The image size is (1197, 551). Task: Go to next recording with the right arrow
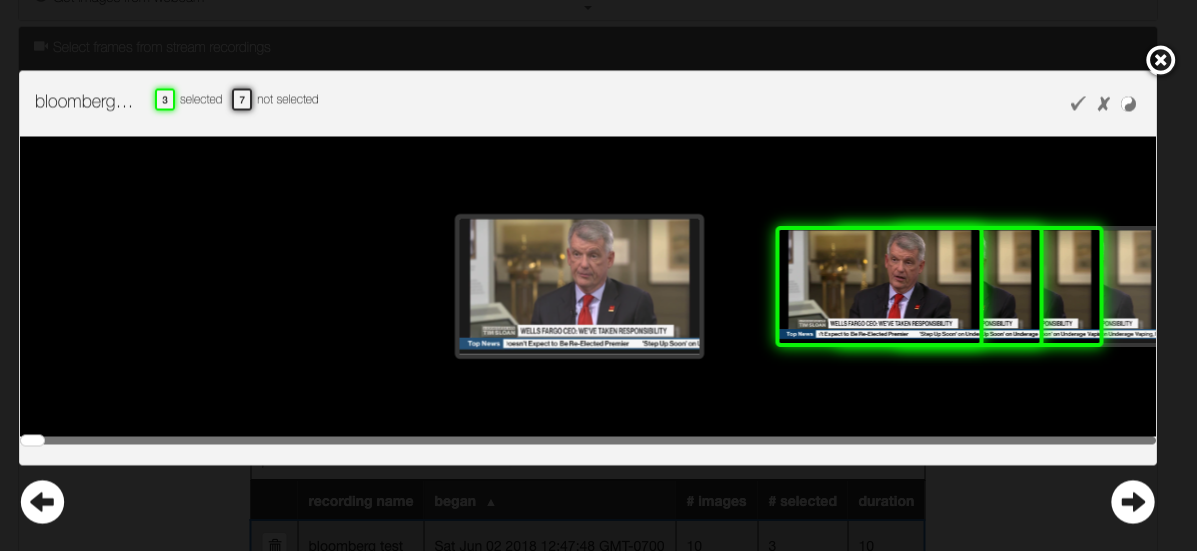tap(1133, 502)
